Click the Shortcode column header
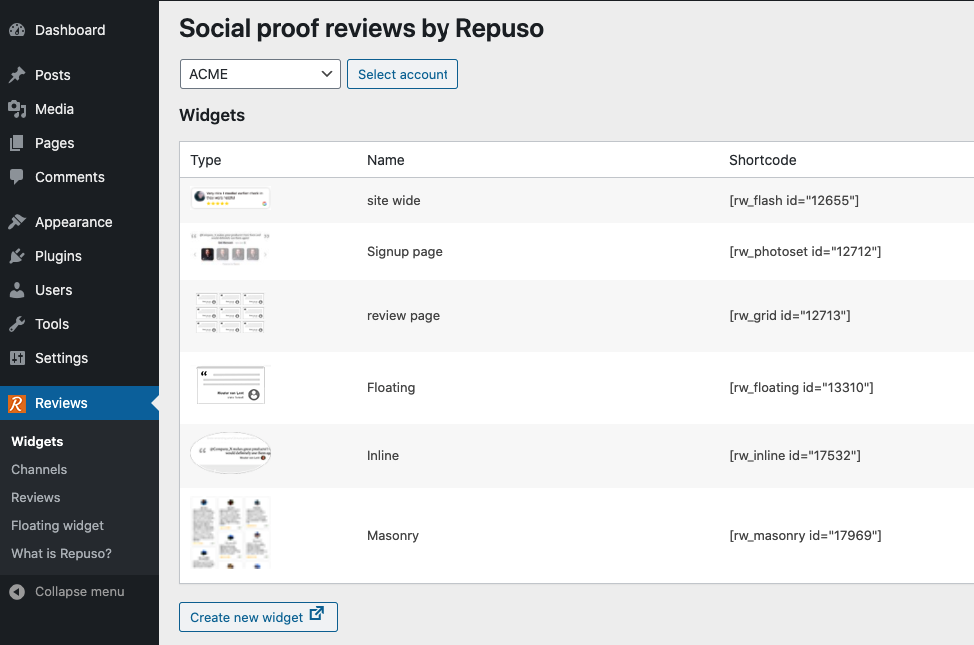 (763, 160)
